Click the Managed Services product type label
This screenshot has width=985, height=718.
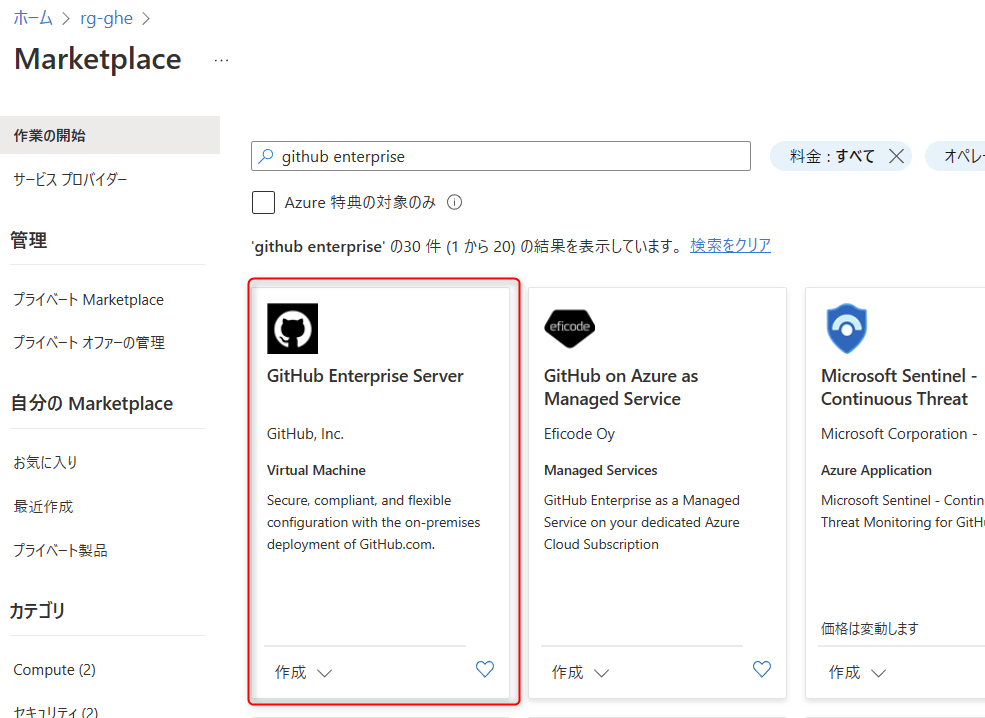[x=601, y=470]
